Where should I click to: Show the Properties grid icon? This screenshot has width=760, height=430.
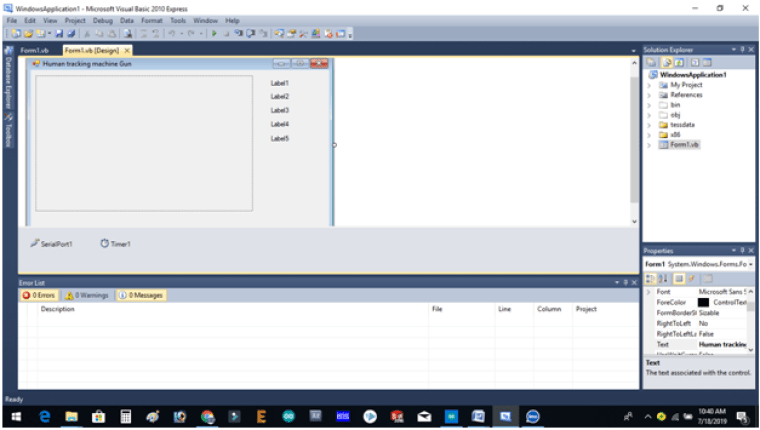pos(679,279)
